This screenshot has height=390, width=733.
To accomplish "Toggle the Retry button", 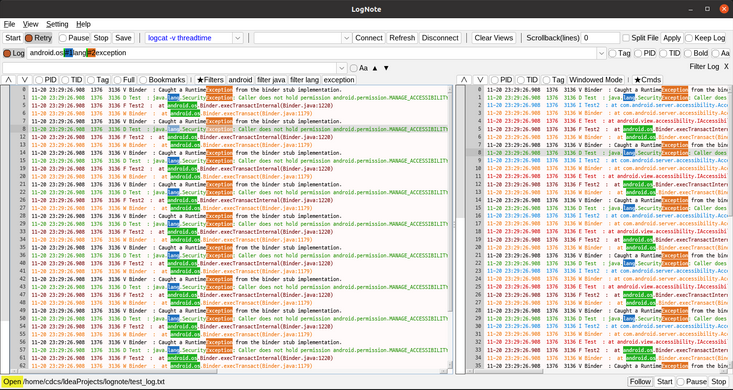I will [38, 38].
